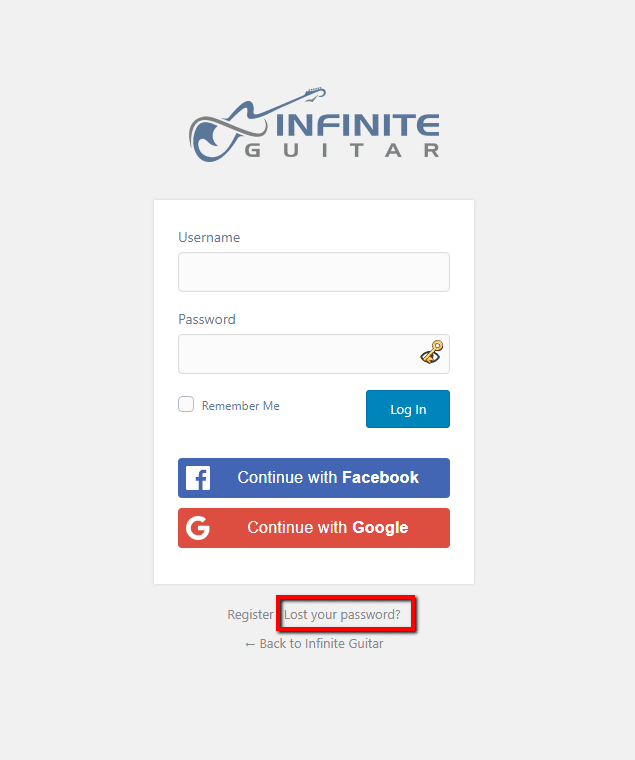Sign in using Continue with Google
Screen dimensions: 635x760
(x=314, y=528)
